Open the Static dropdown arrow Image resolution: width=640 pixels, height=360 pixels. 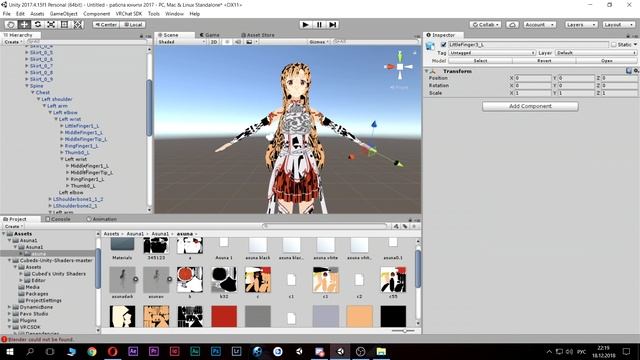636,44
